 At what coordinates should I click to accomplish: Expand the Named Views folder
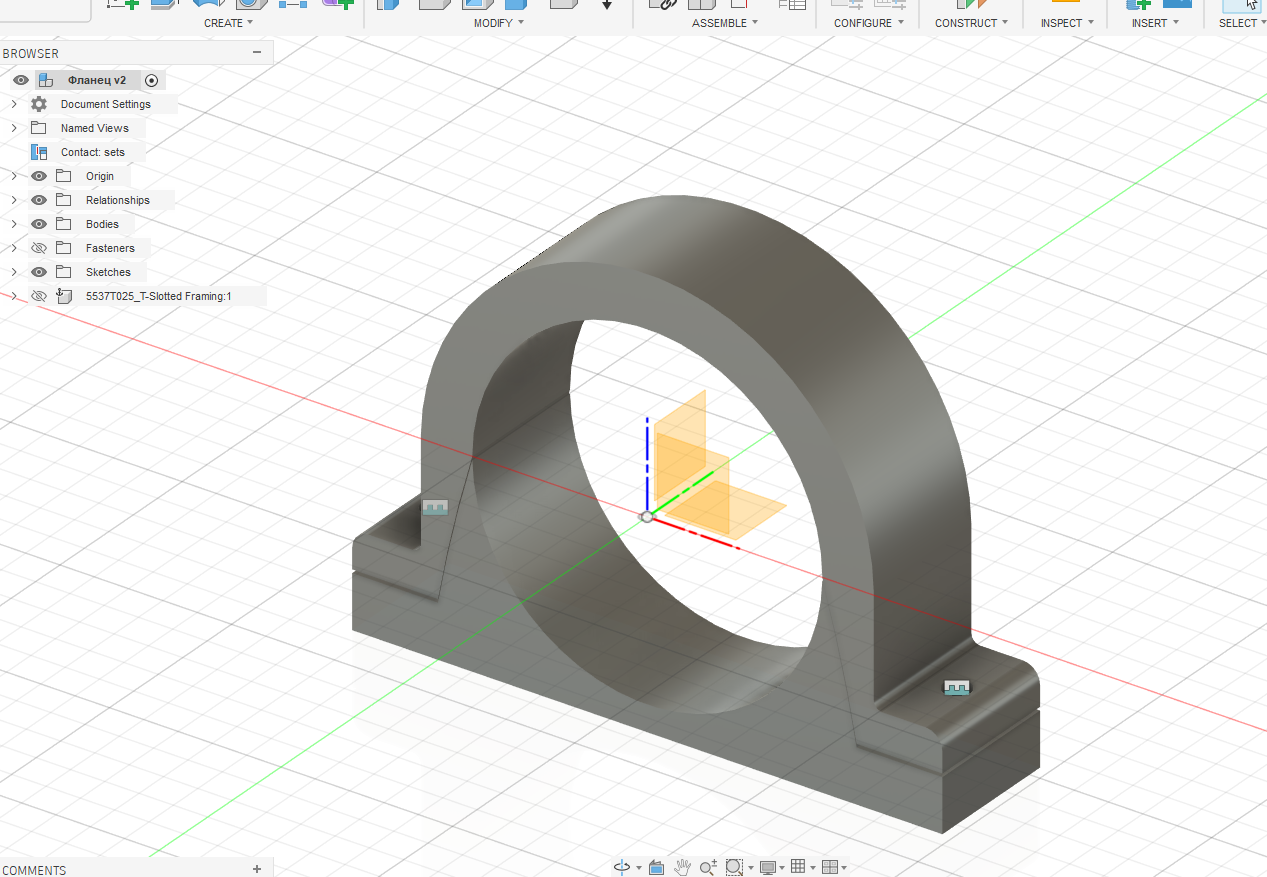pos(14,128)
